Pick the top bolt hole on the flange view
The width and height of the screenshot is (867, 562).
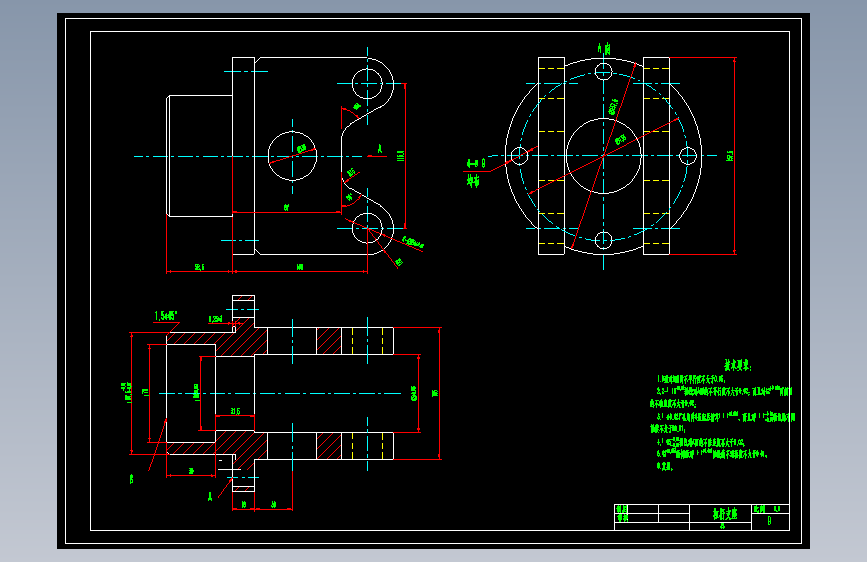pos(603,71)
